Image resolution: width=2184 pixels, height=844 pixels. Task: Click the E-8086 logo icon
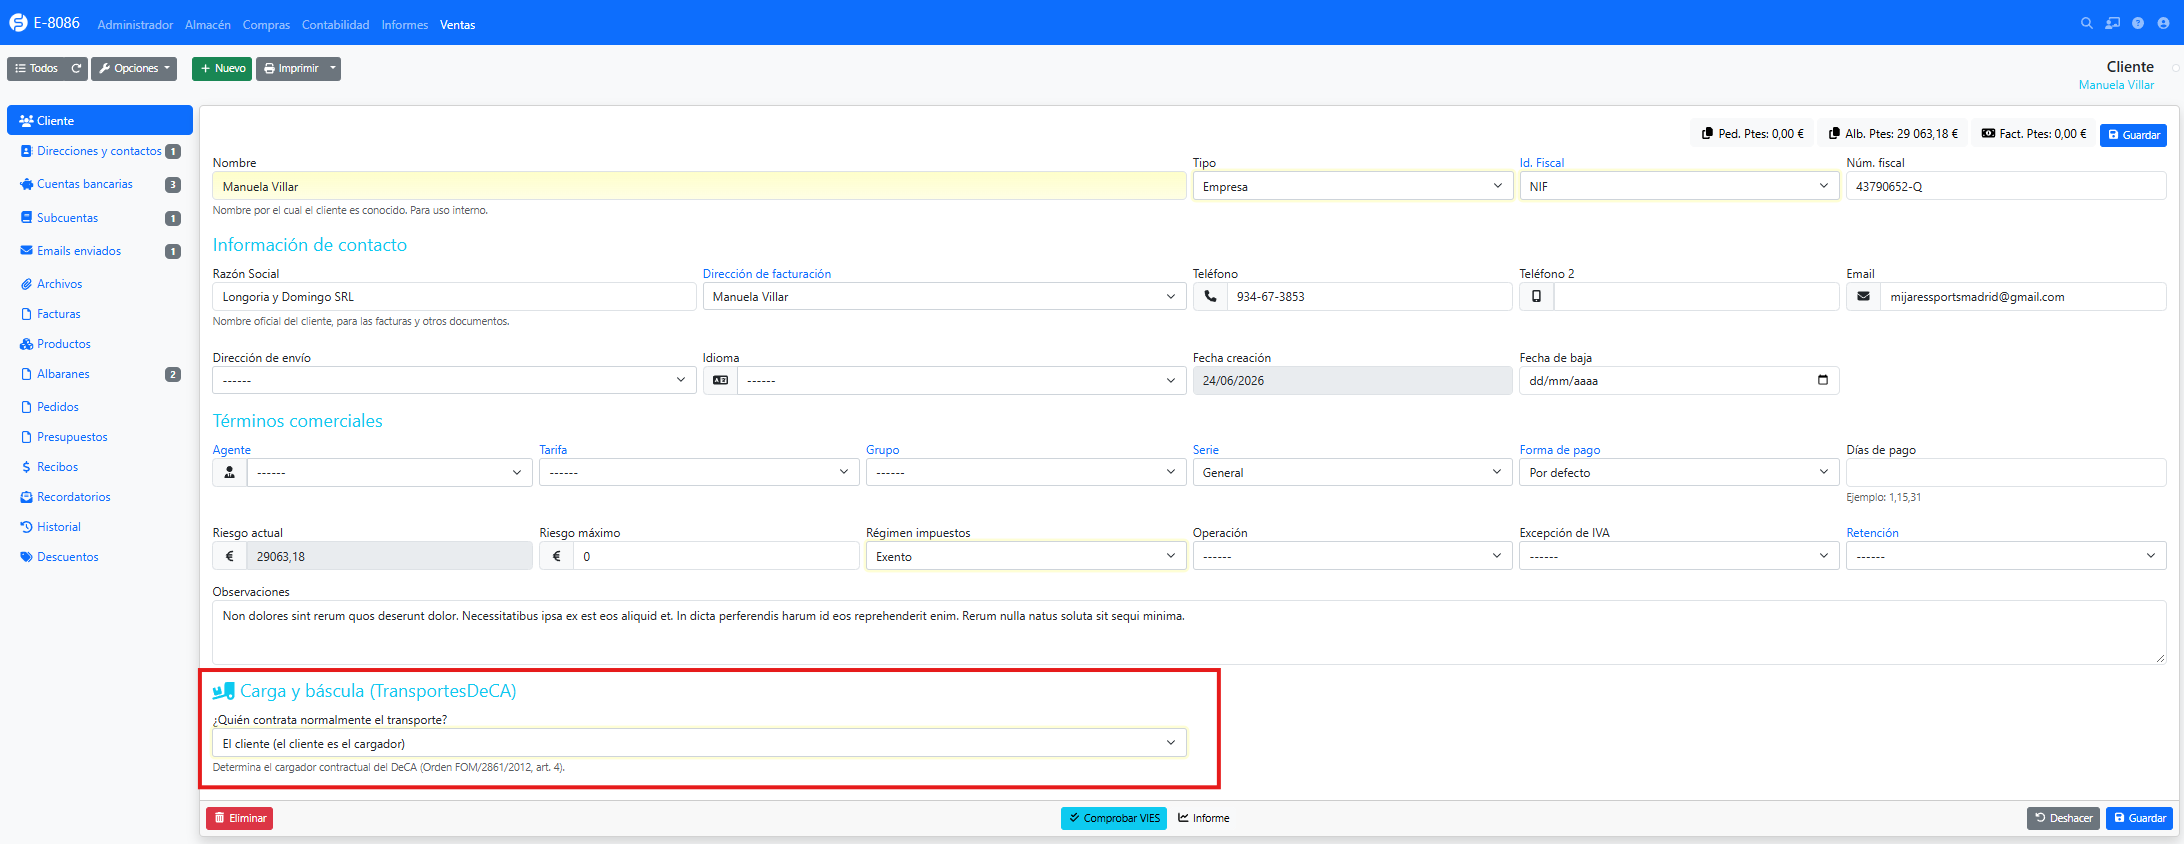tap(18, 23)
